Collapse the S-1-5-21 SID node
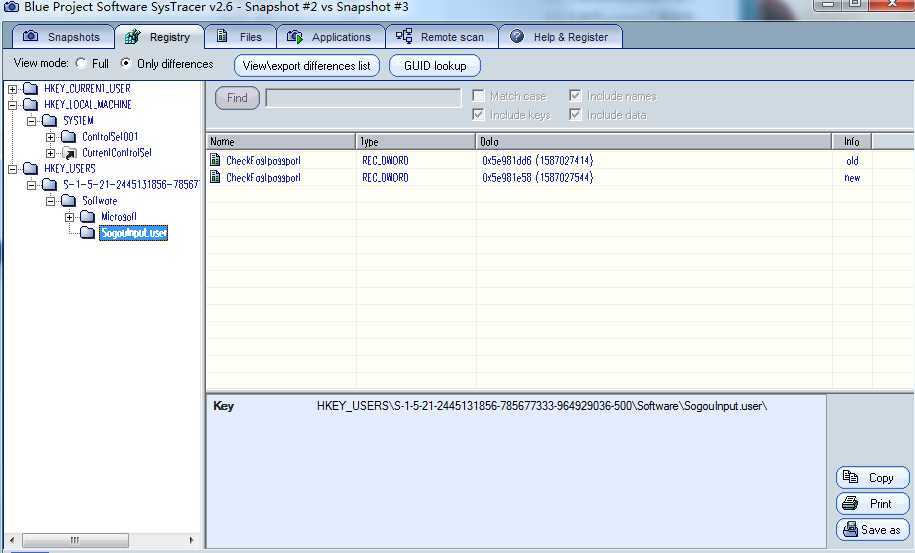Viewport: 915px width, 553px height. (32, 186)
